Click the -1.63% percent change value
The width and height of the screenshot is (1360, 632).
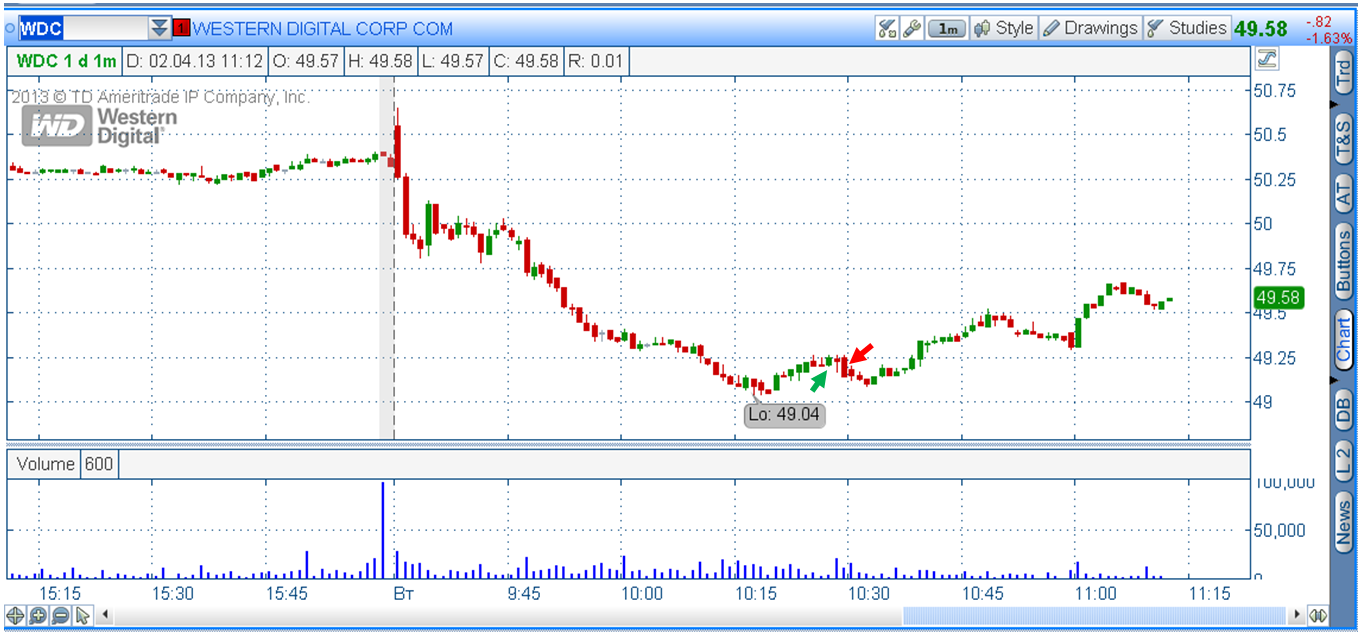tap(1328, 38)
